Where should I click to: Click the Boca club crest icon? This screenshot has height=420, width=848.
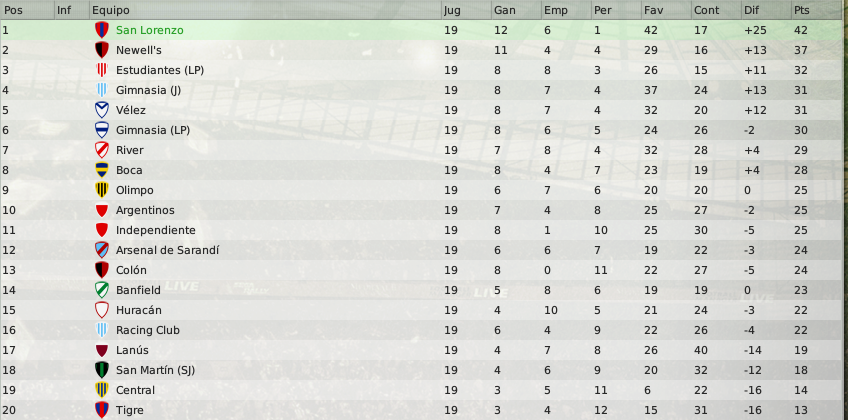click(101, 170)
